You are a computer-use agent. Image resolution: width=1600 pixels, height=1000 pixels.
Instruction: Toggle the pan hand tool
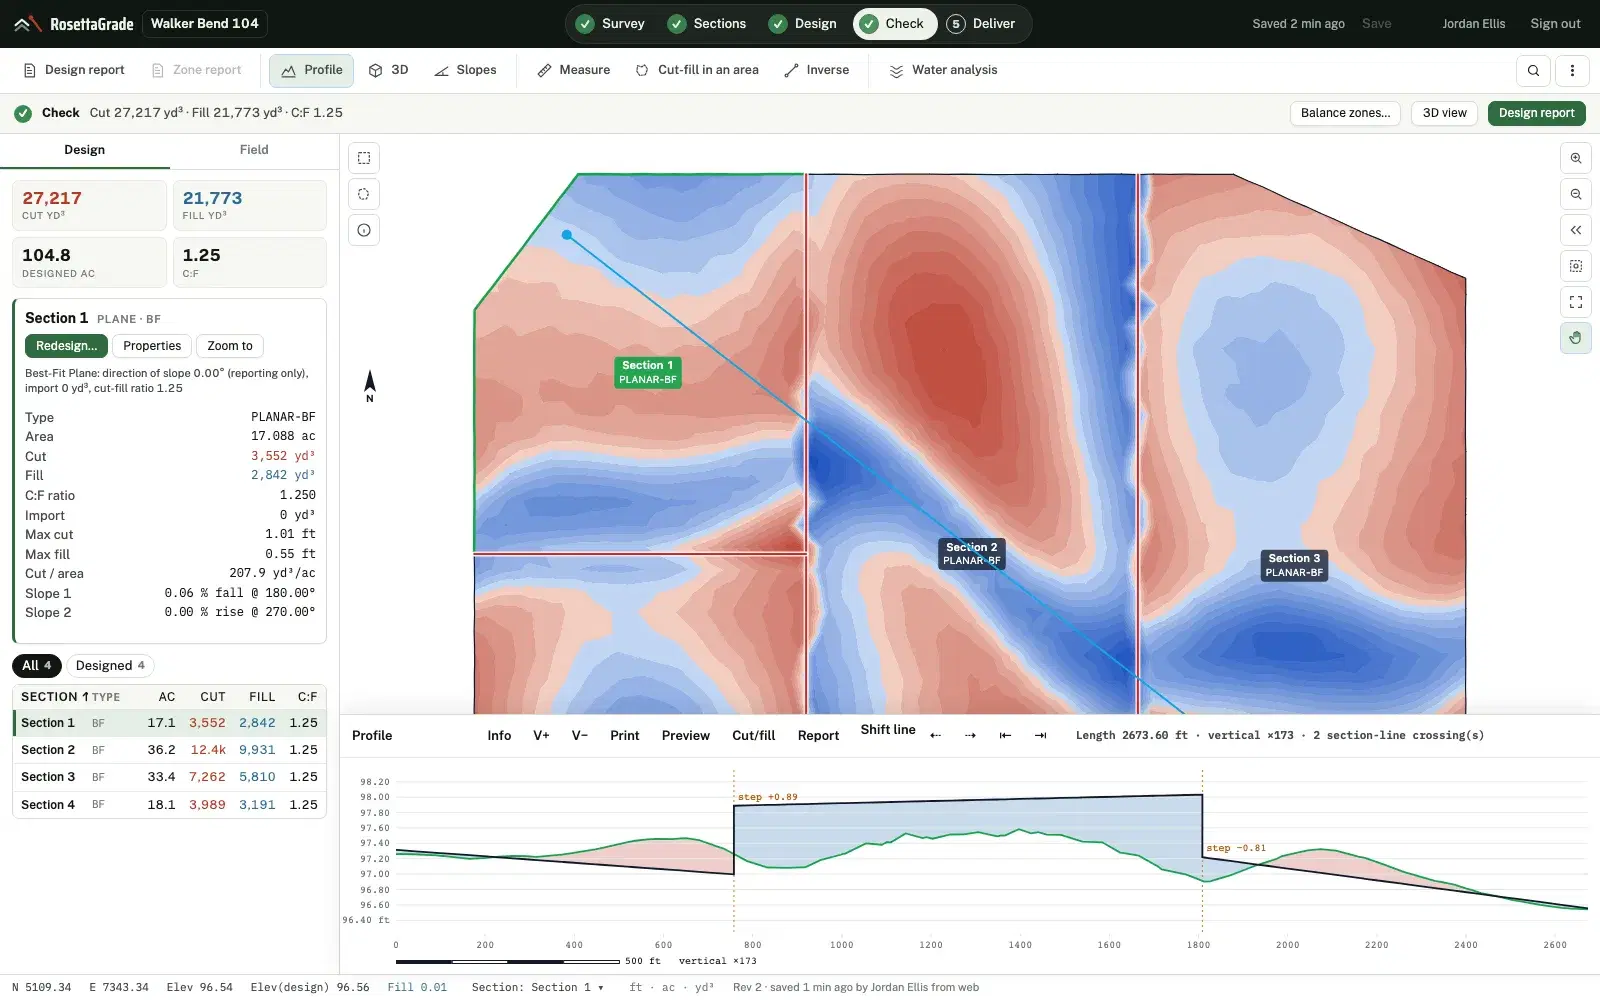(1576, 338)
